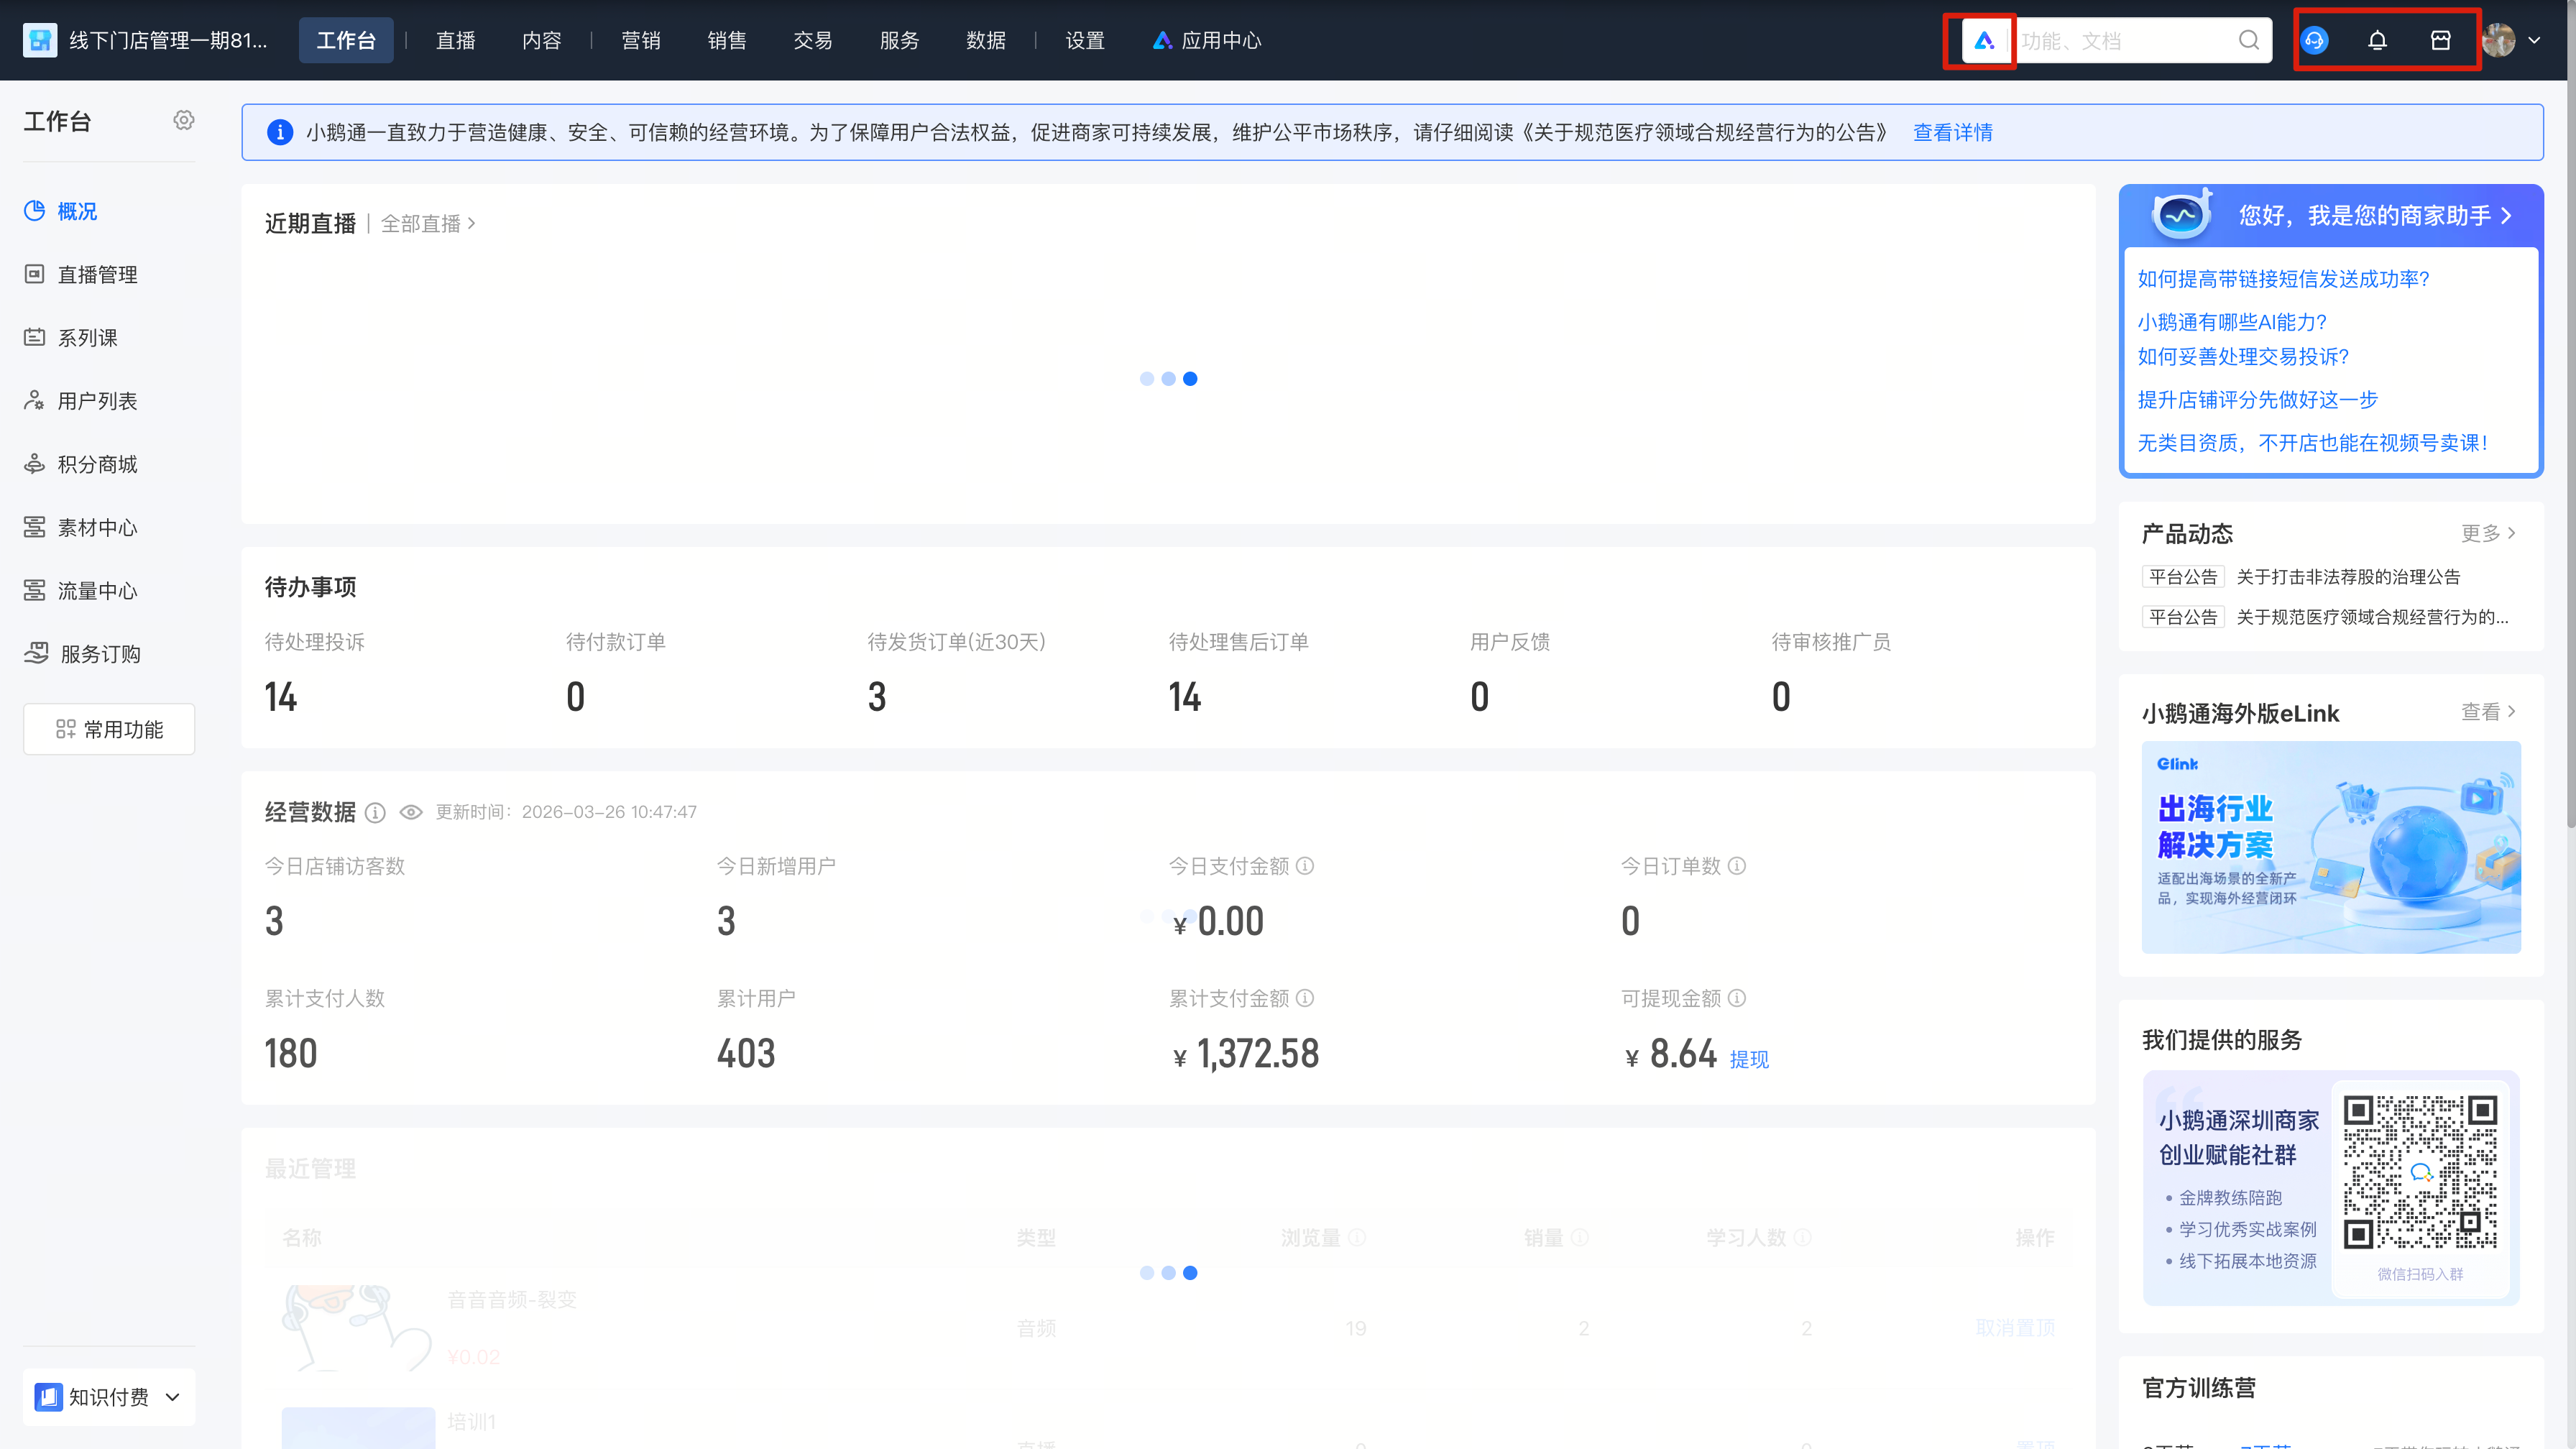Open the customer service headset icon
This screenshot has height=1449, width=2576.
tap(2315, 40)
